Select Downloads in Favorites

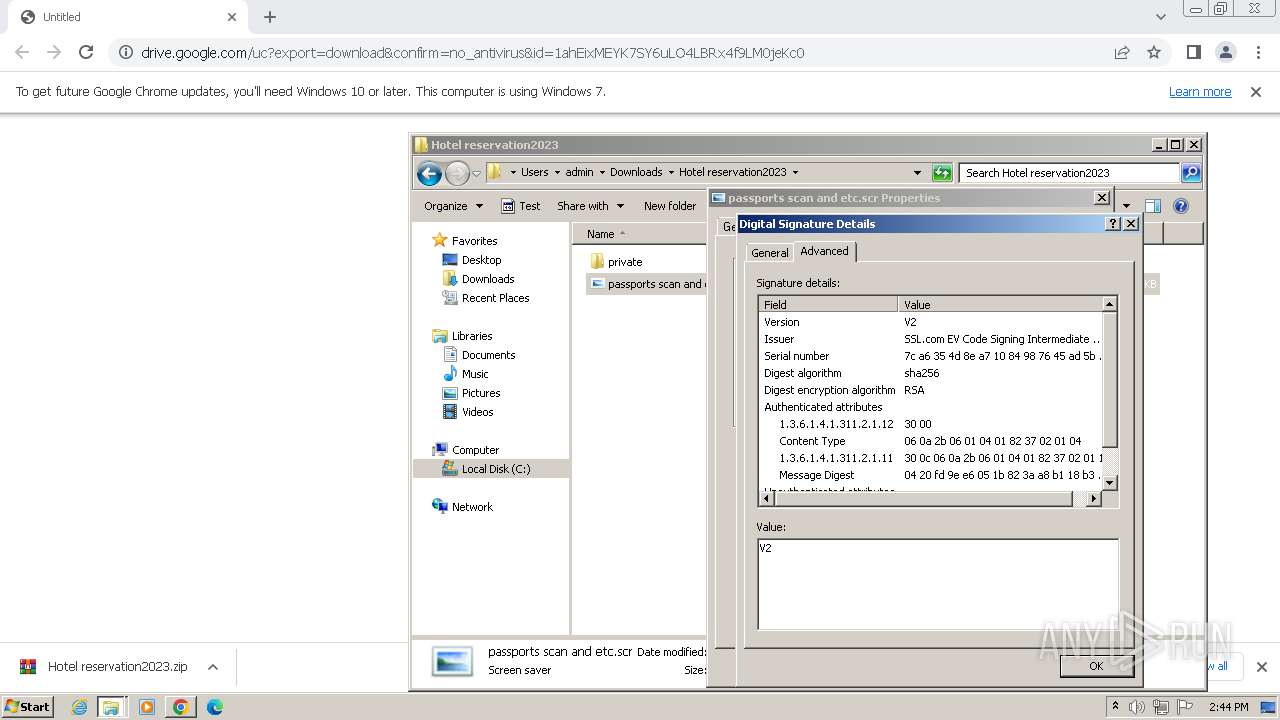pos(488,279)
